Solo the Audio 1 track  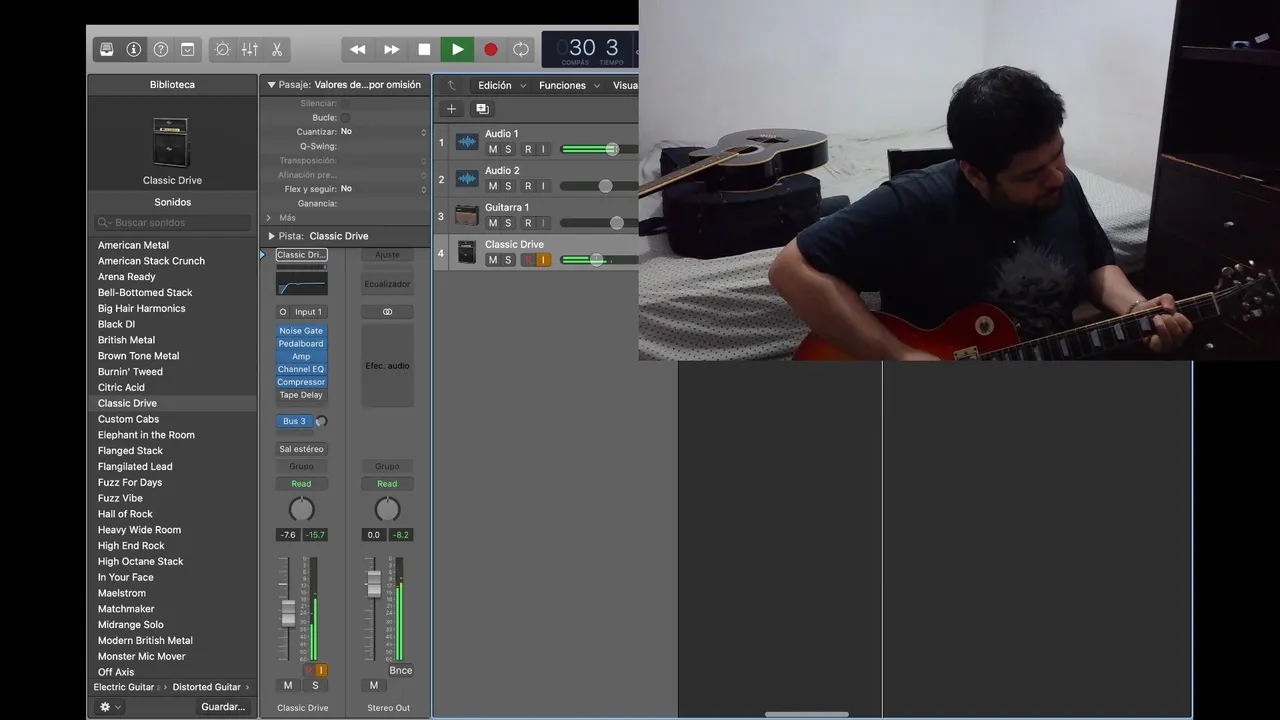click(x=508, y=150)
